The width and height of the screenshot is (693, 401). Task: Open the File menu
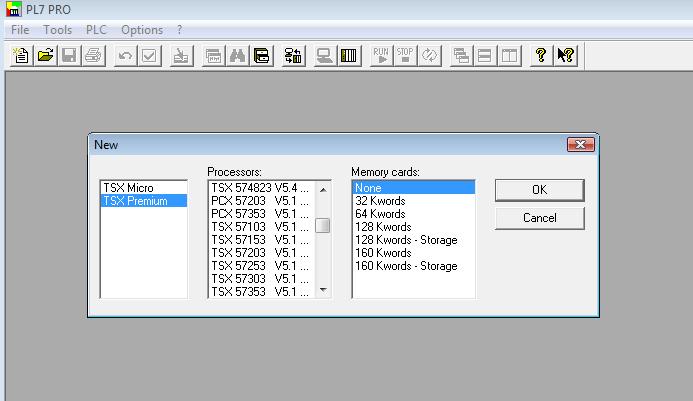coord(20,30)
